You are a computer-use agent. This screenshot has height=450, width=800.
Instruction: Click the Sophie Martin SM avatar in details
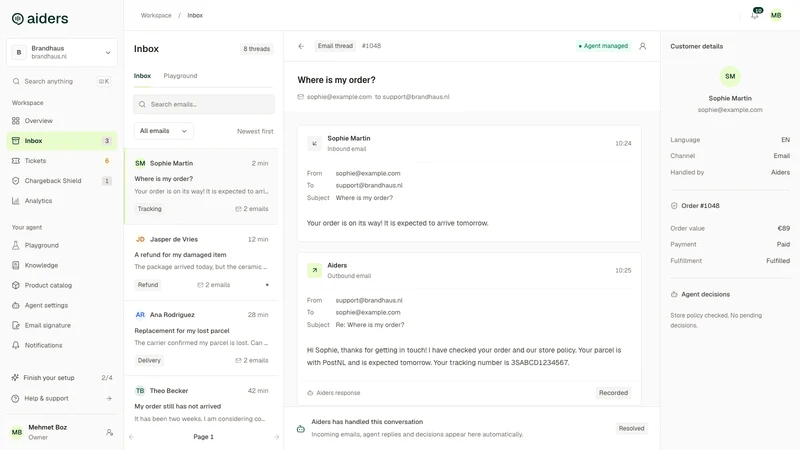tap(730, 77)
